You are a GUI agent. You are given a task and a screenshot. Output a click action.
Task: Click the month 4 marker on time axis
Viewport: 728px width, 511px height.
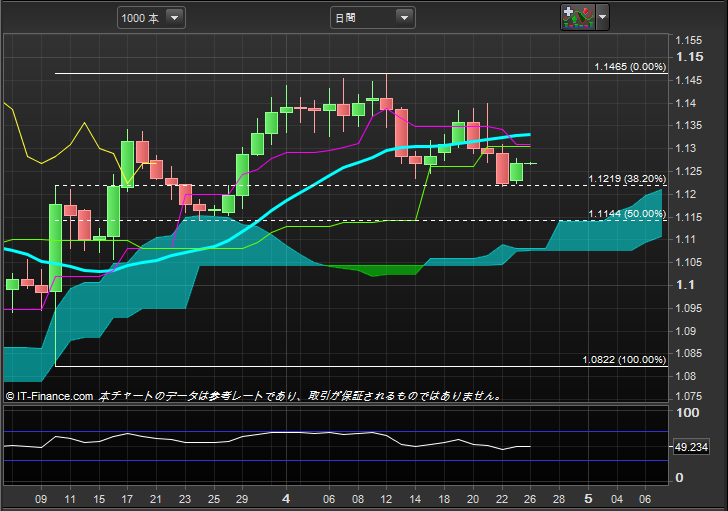tap(286, 499)
